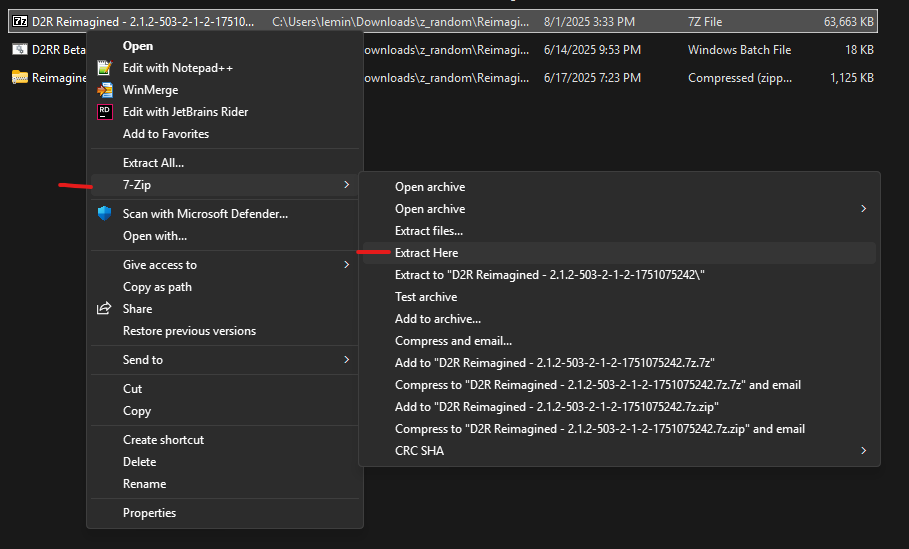The image size is (909, 549).
Task: Click the 6/17/2025 7:23 PM date cell
Action: pos(592,78)
